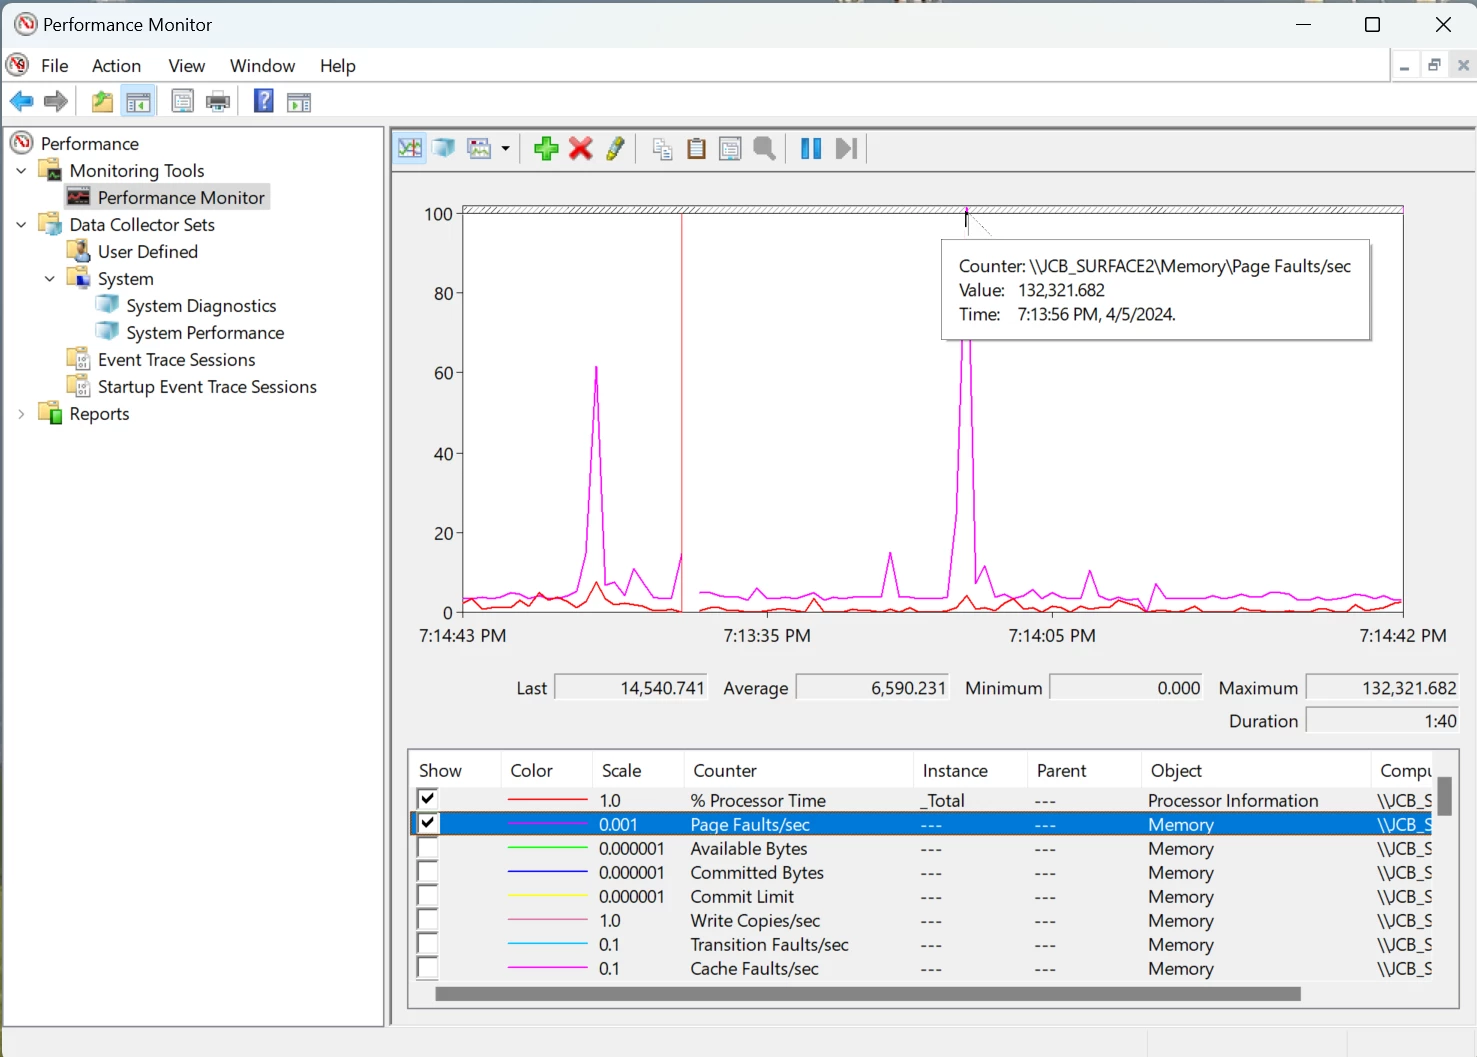Click the Average value field
Screen dimensions: 1477x1057
pos(872,688)
